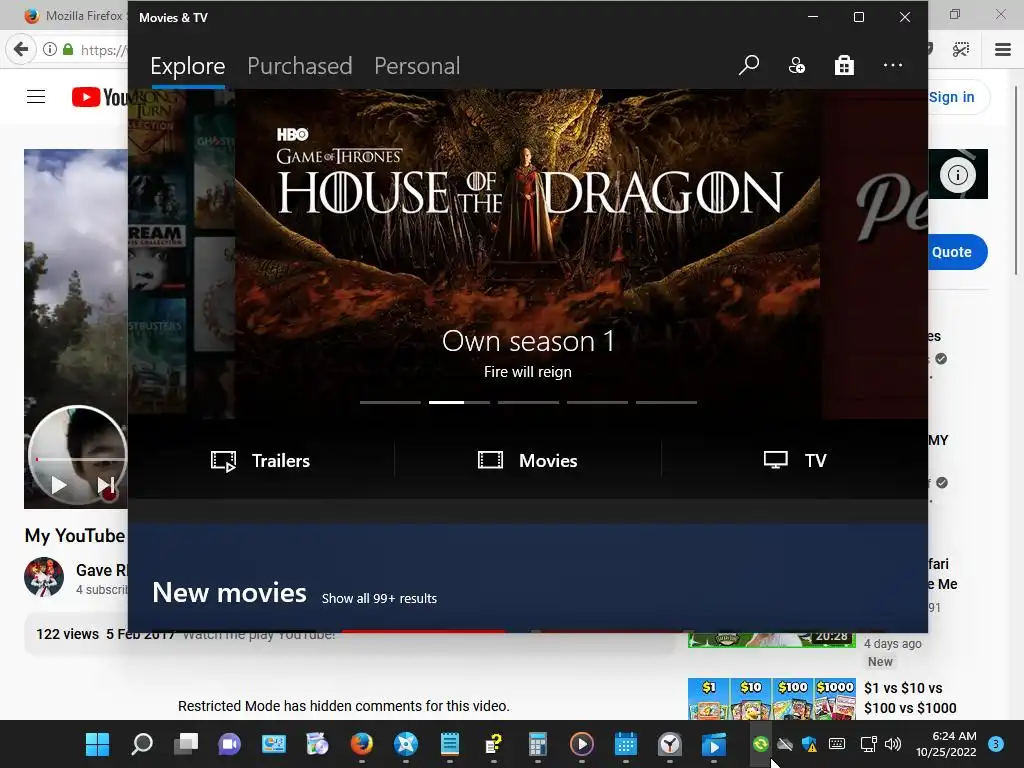Click Sign in on YouTube
This screenshot has width=1024, height=768.
(x=952, y=97)
